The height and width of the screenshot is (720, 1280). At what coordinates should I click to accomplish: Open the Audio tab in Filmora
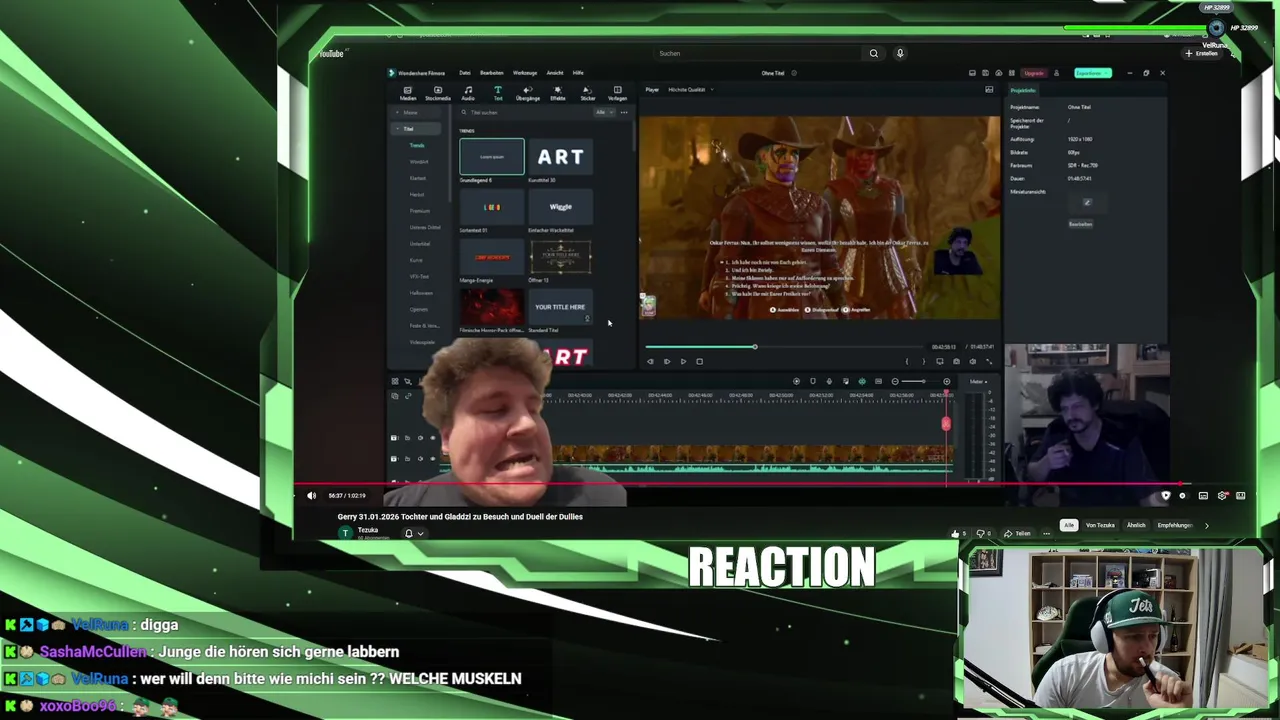pyautogui.click(x=467, y=93)
